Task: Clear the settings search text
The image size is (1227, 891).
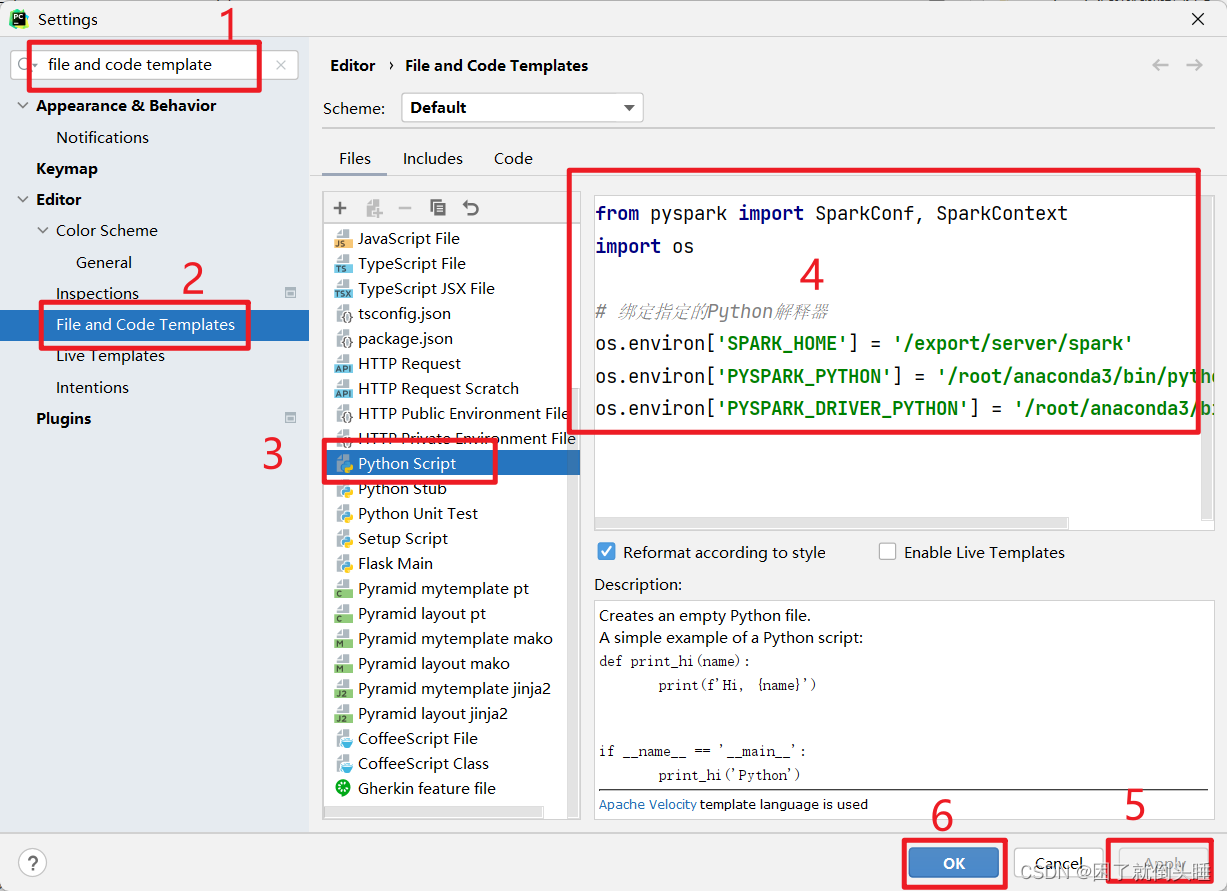Action: pyautogui.click(x=281, y=65)
